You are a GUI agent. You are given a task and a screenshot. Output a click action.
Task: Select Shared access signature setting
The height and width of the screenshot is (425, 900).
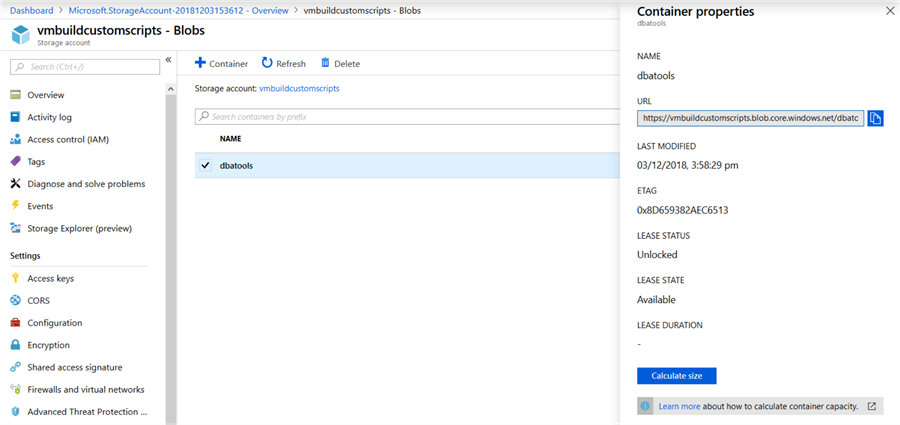tap(75, 368)
